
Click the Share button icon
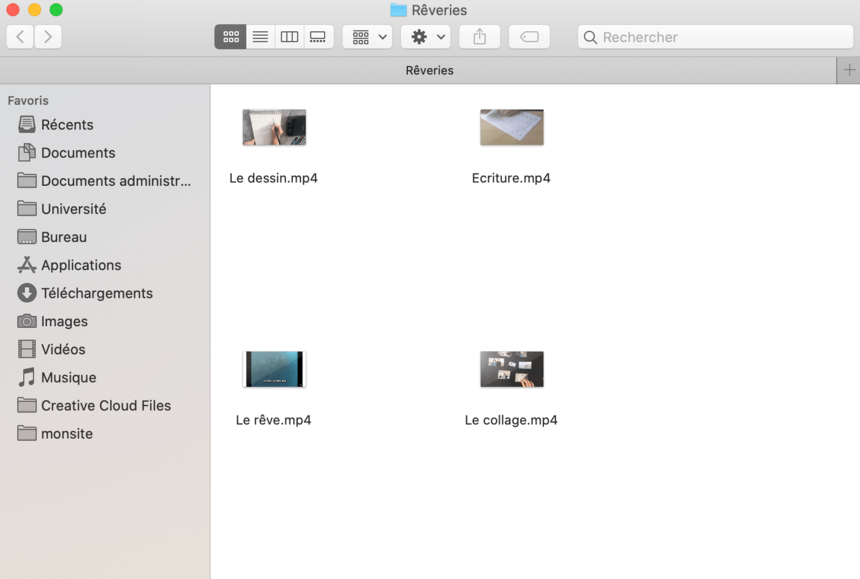pyautogui.click(x=479, y=37)
